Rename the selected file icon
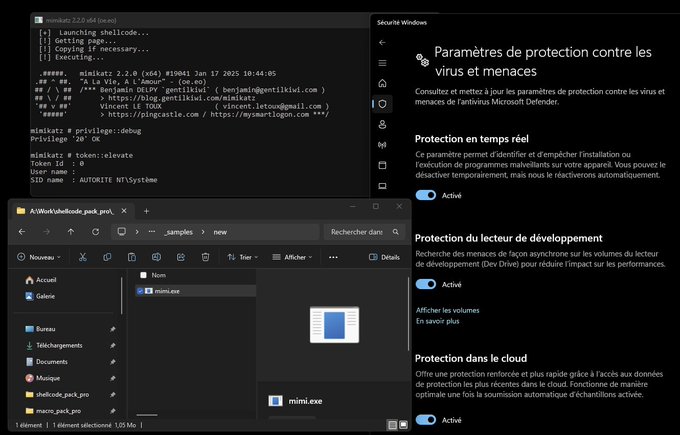This screenshot has height=435, width=680. coord(156,257)
